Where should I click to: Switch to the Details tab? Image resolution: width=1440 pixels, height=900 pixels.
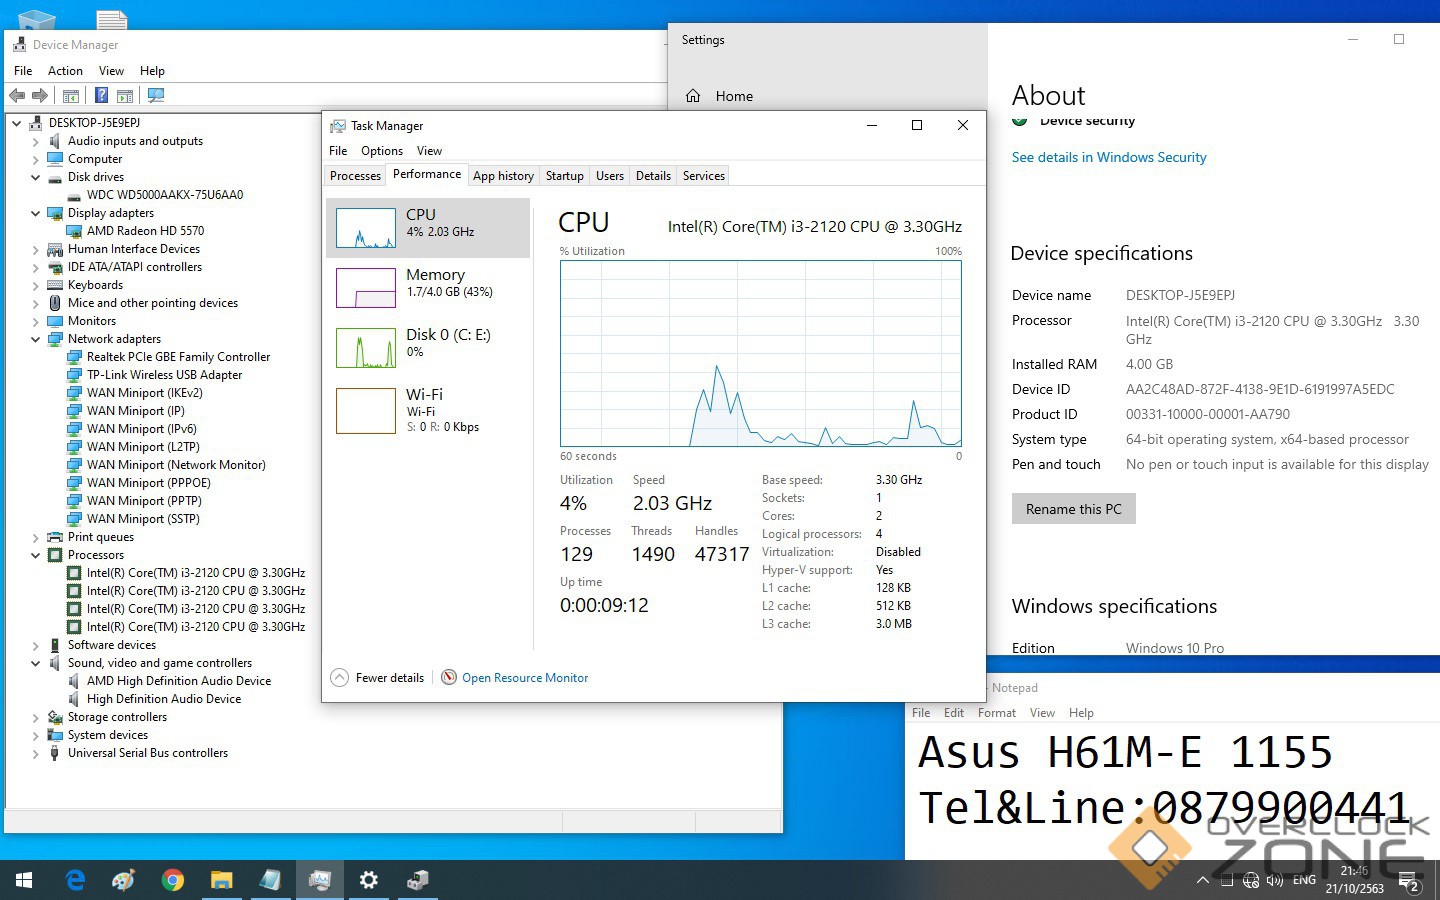tap(653, 176)
